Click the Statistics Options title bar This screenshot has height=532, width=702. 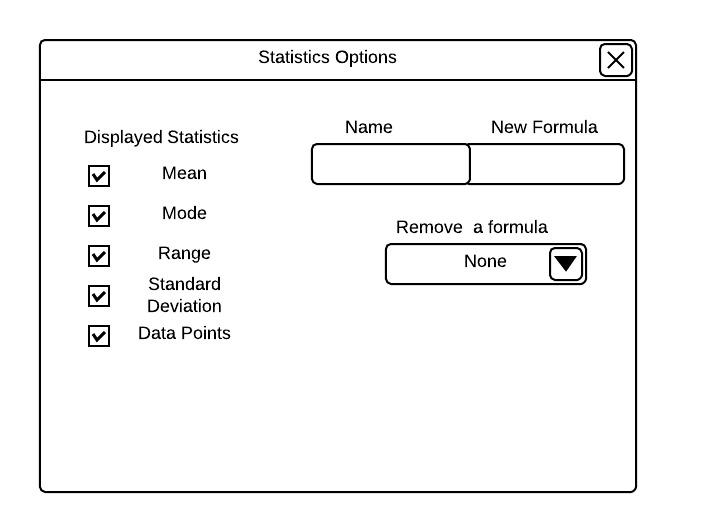point(327,57)
